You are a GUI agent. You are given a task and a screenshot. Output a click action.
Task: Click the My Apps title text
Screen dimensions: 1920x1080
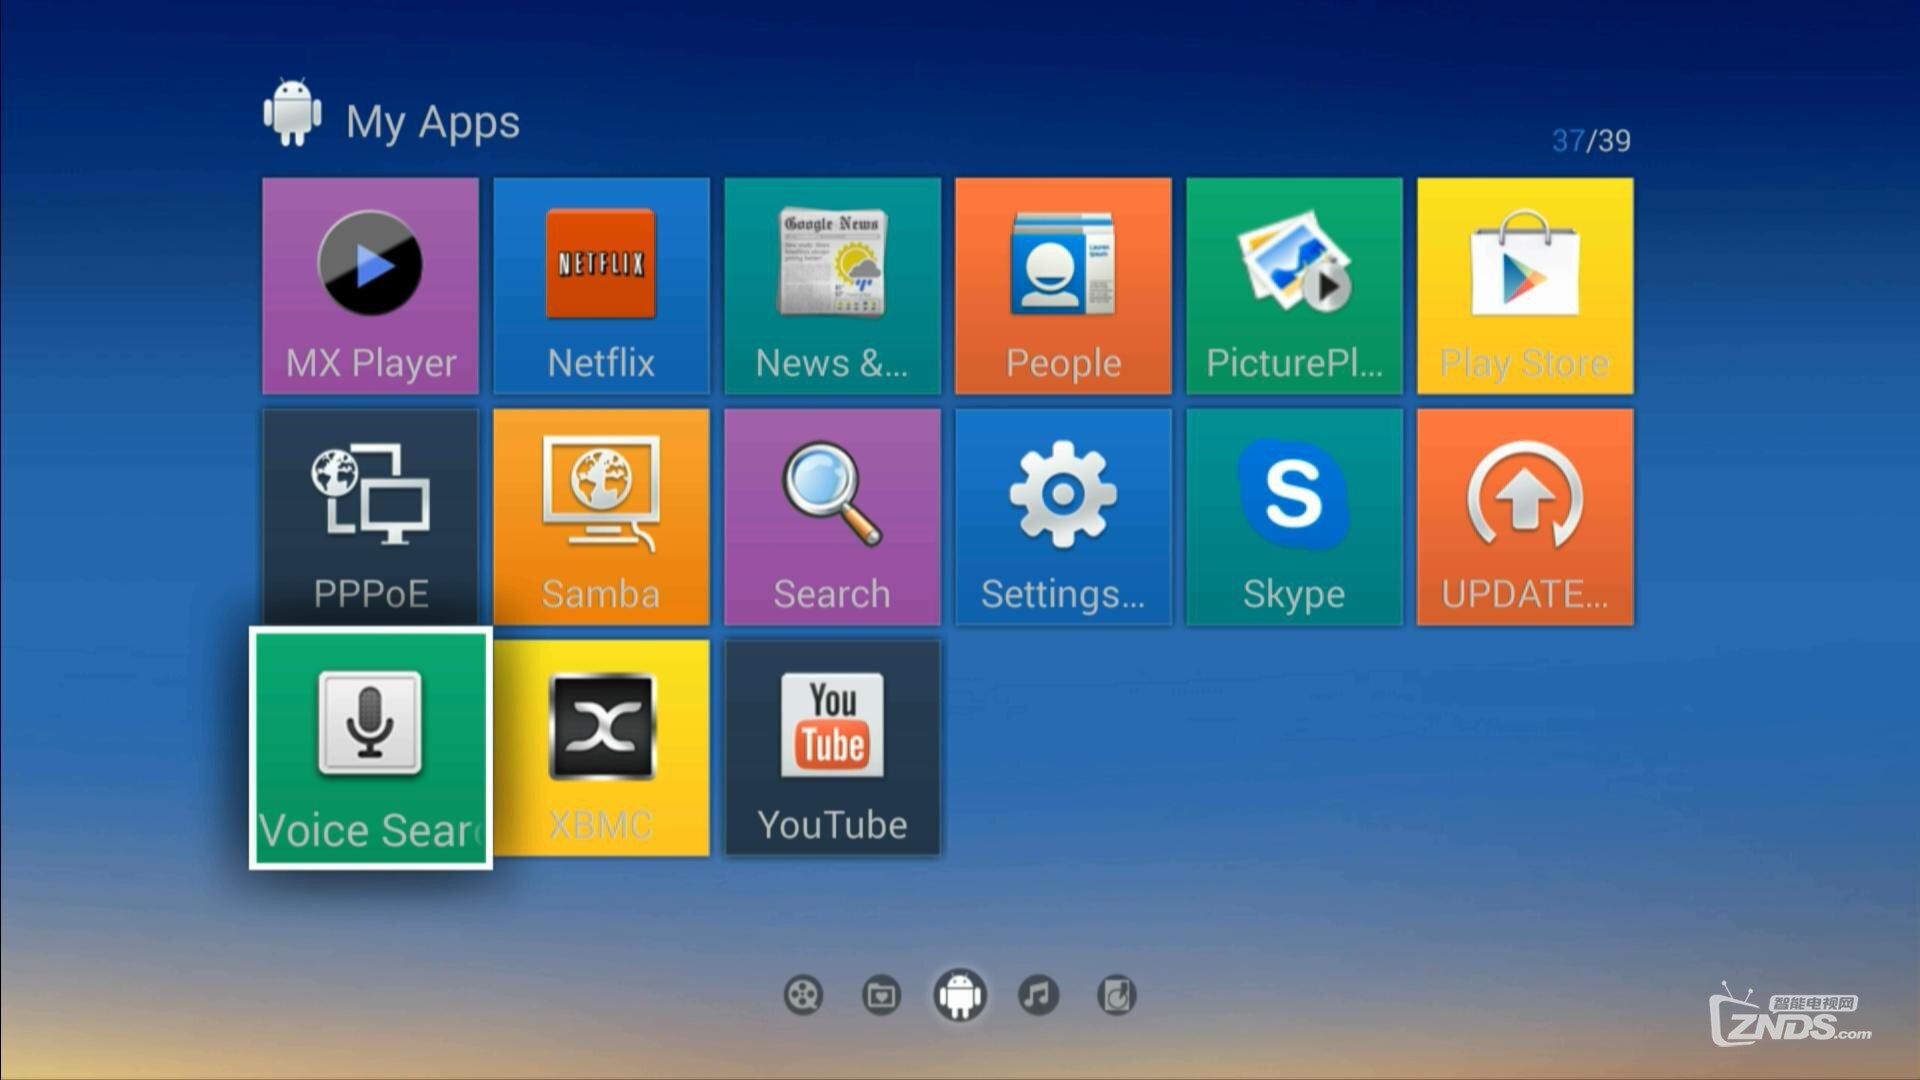(x=433, y=123)
